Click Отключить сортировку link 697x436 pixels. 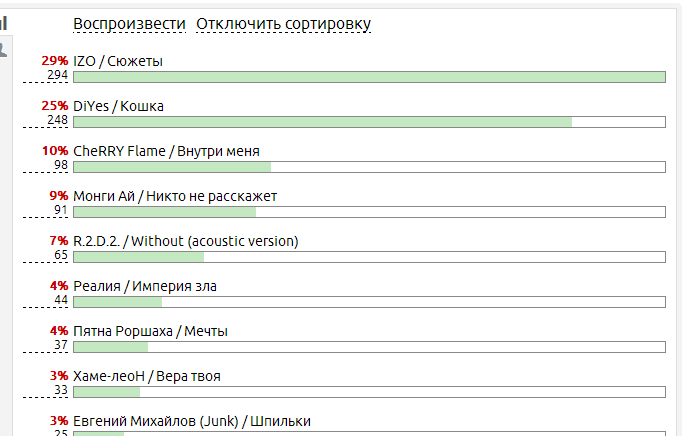(x=284, y=24)
